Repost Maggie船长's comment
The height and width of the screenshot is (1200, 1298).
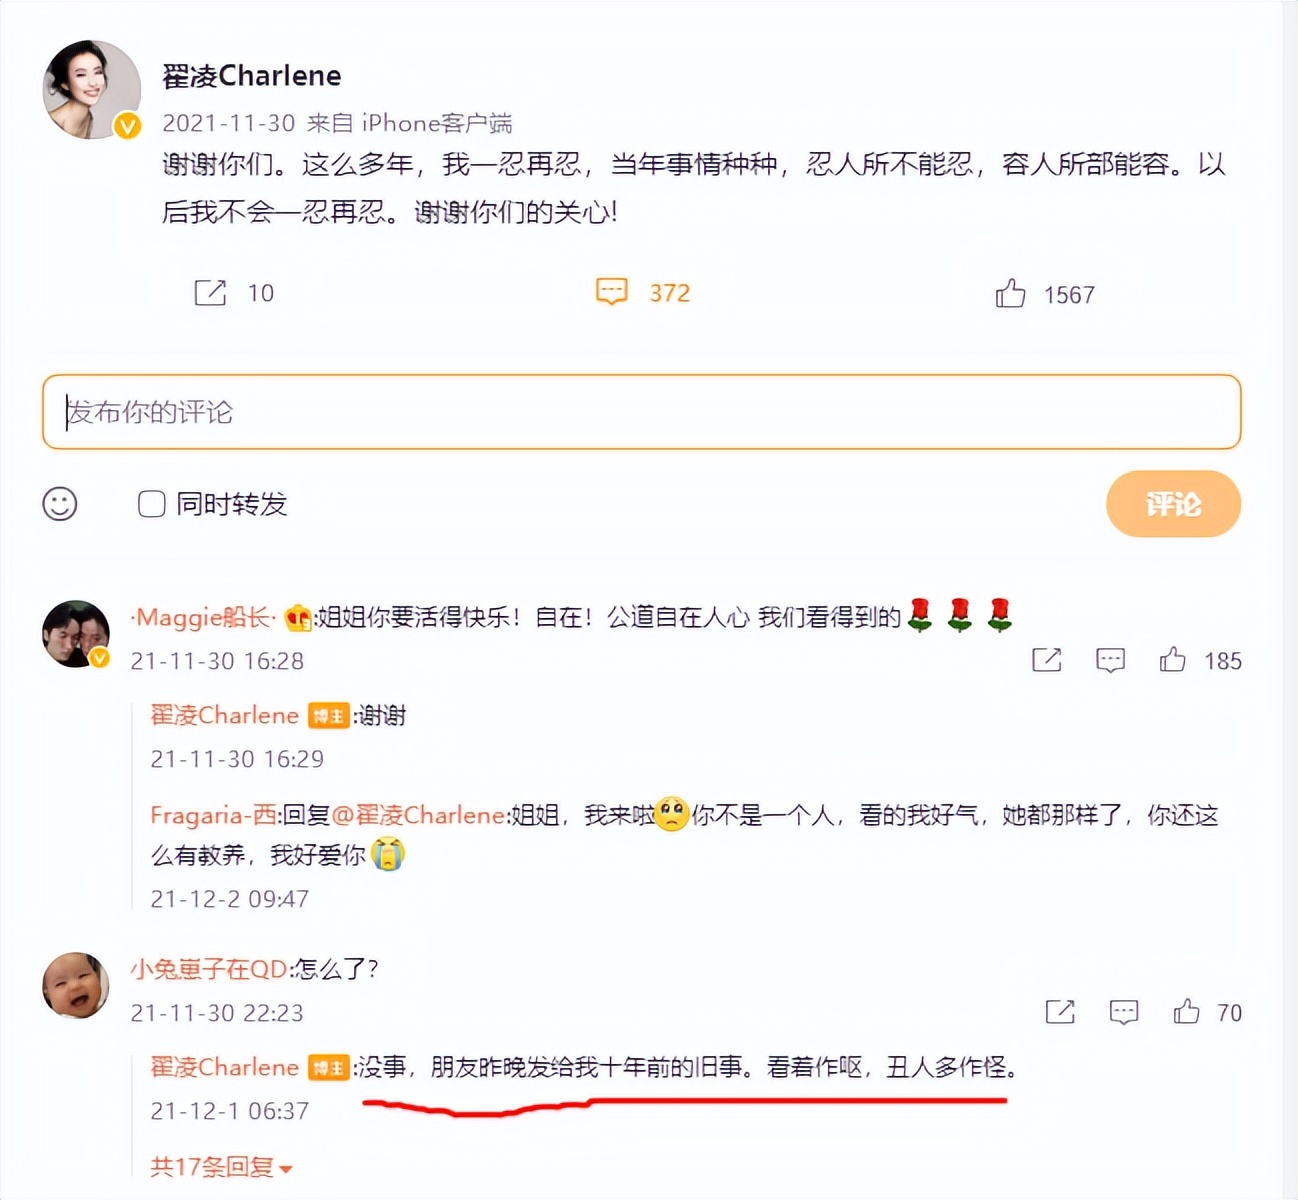(x=1046, y=660)
